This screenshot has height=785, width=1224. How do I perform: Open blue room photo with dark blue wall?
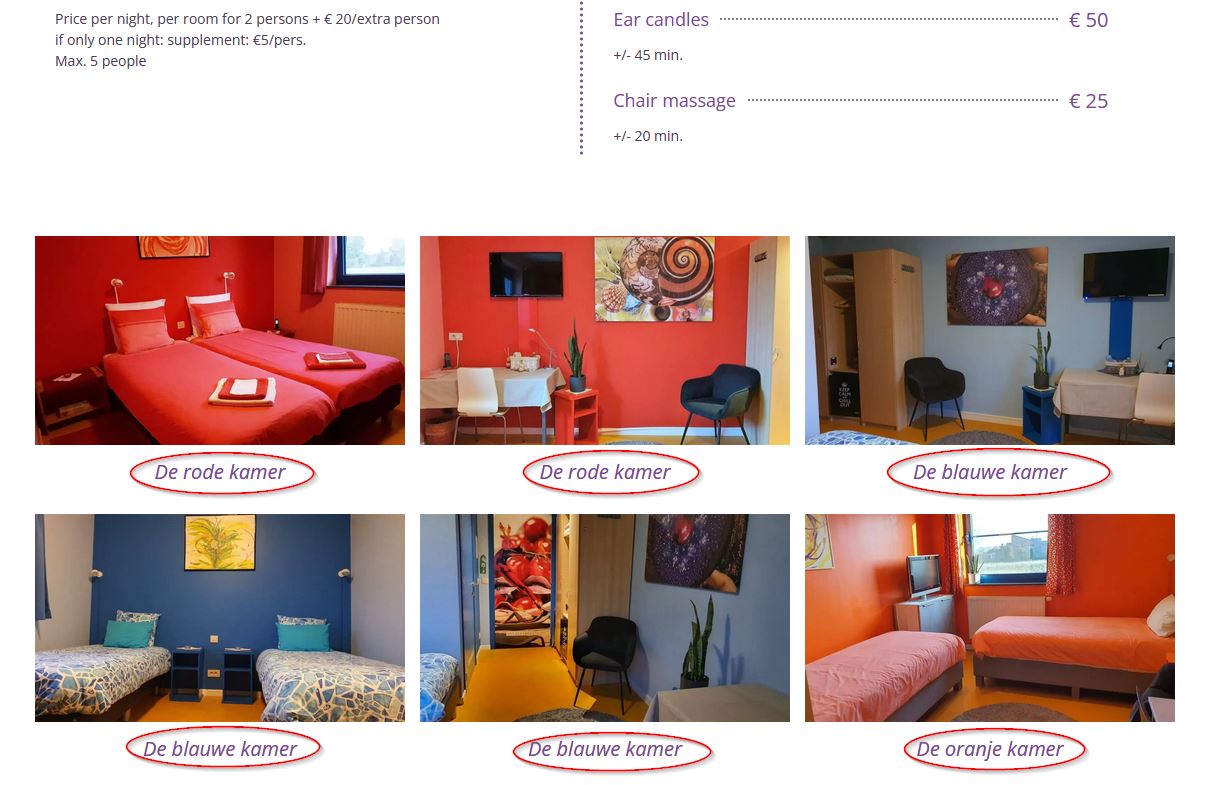220,618
